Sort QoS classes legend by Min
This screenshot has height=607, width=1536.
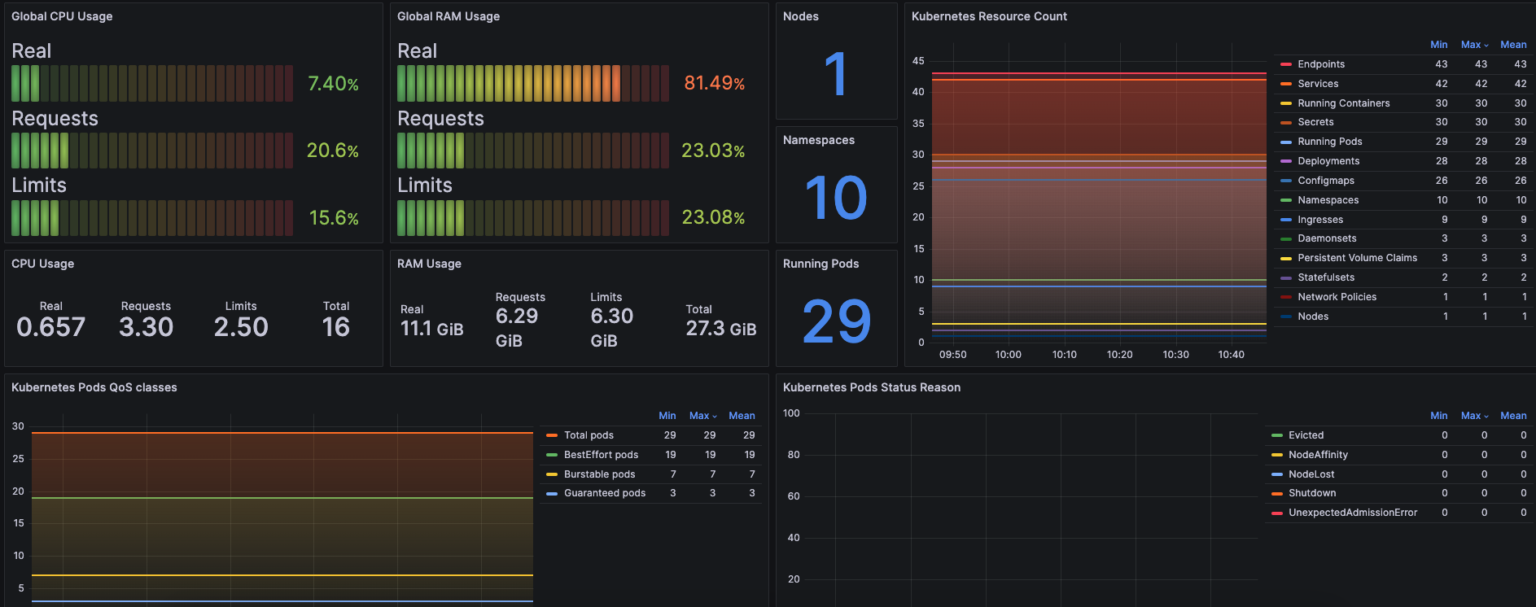click(x=667, y=416)
